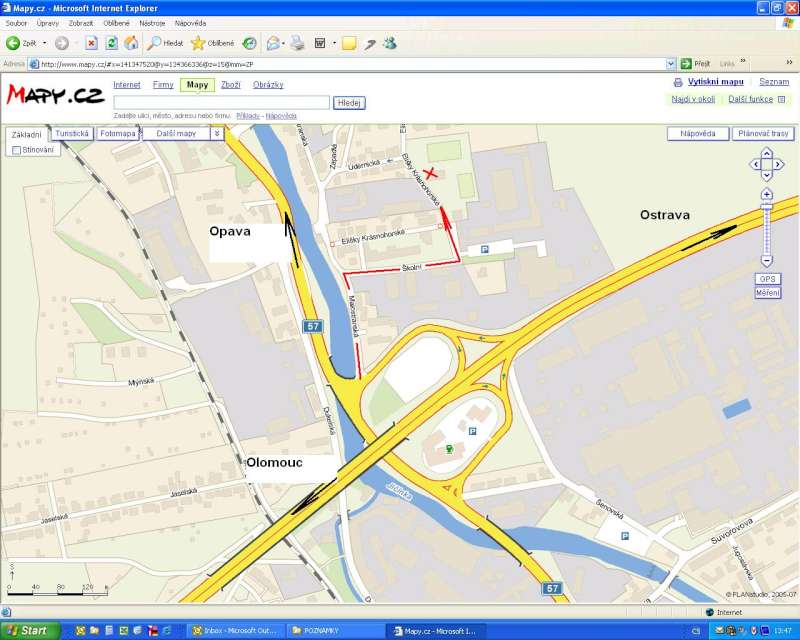
Task: Open the Nástroje menu
Action: click(152, 22)
